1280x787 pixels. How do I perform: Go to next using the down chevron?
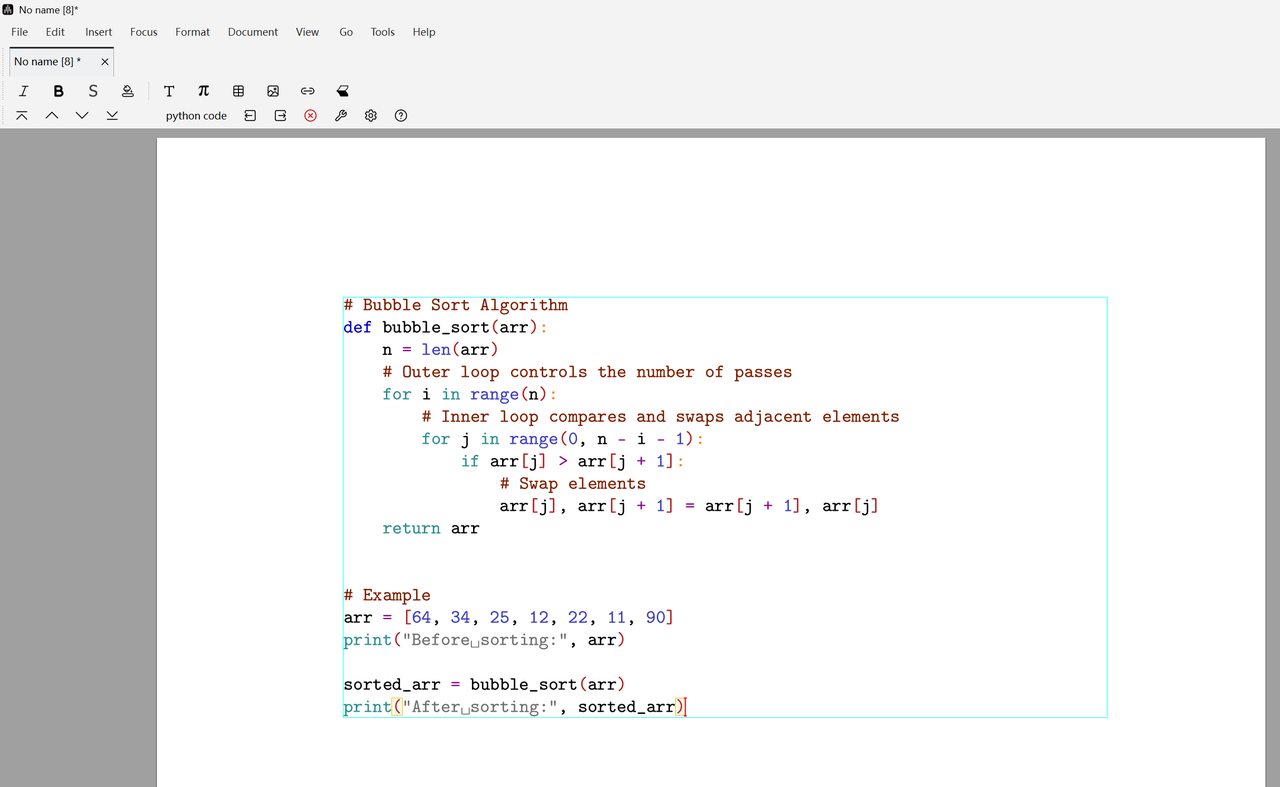pos(82,116)
